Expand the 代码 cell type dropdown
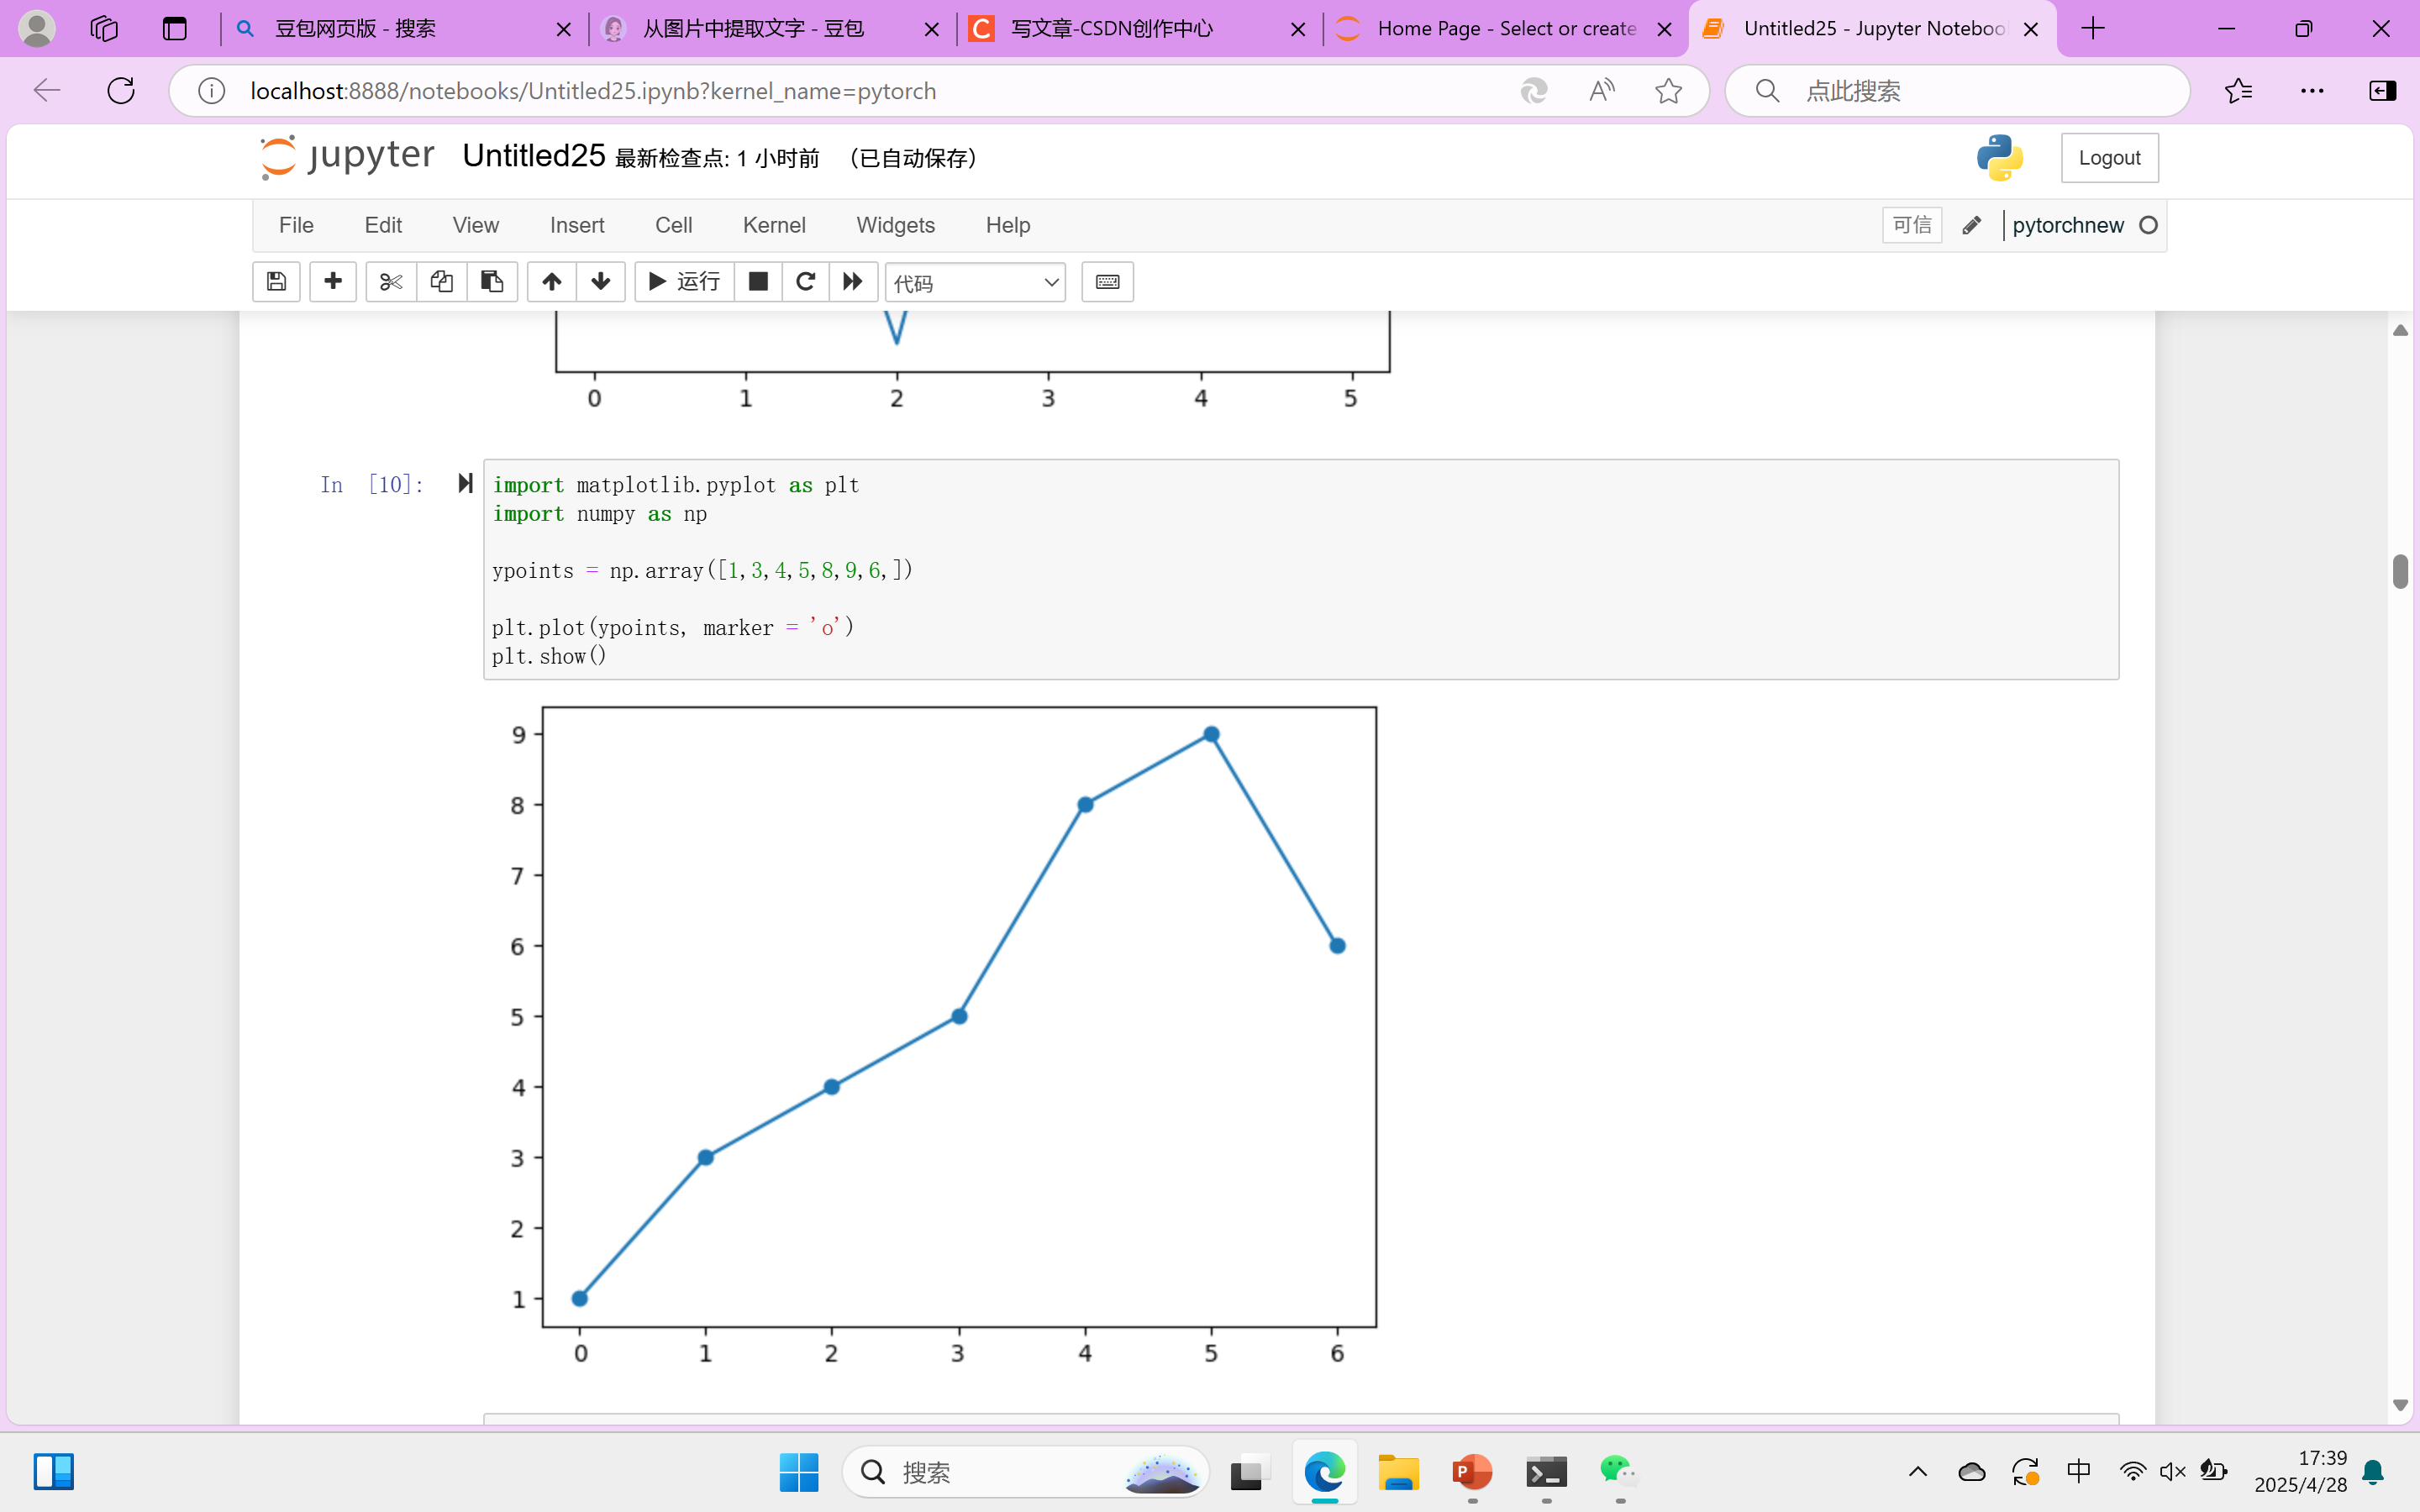This screenshot has width=2420, height=1512. (975, 283)
